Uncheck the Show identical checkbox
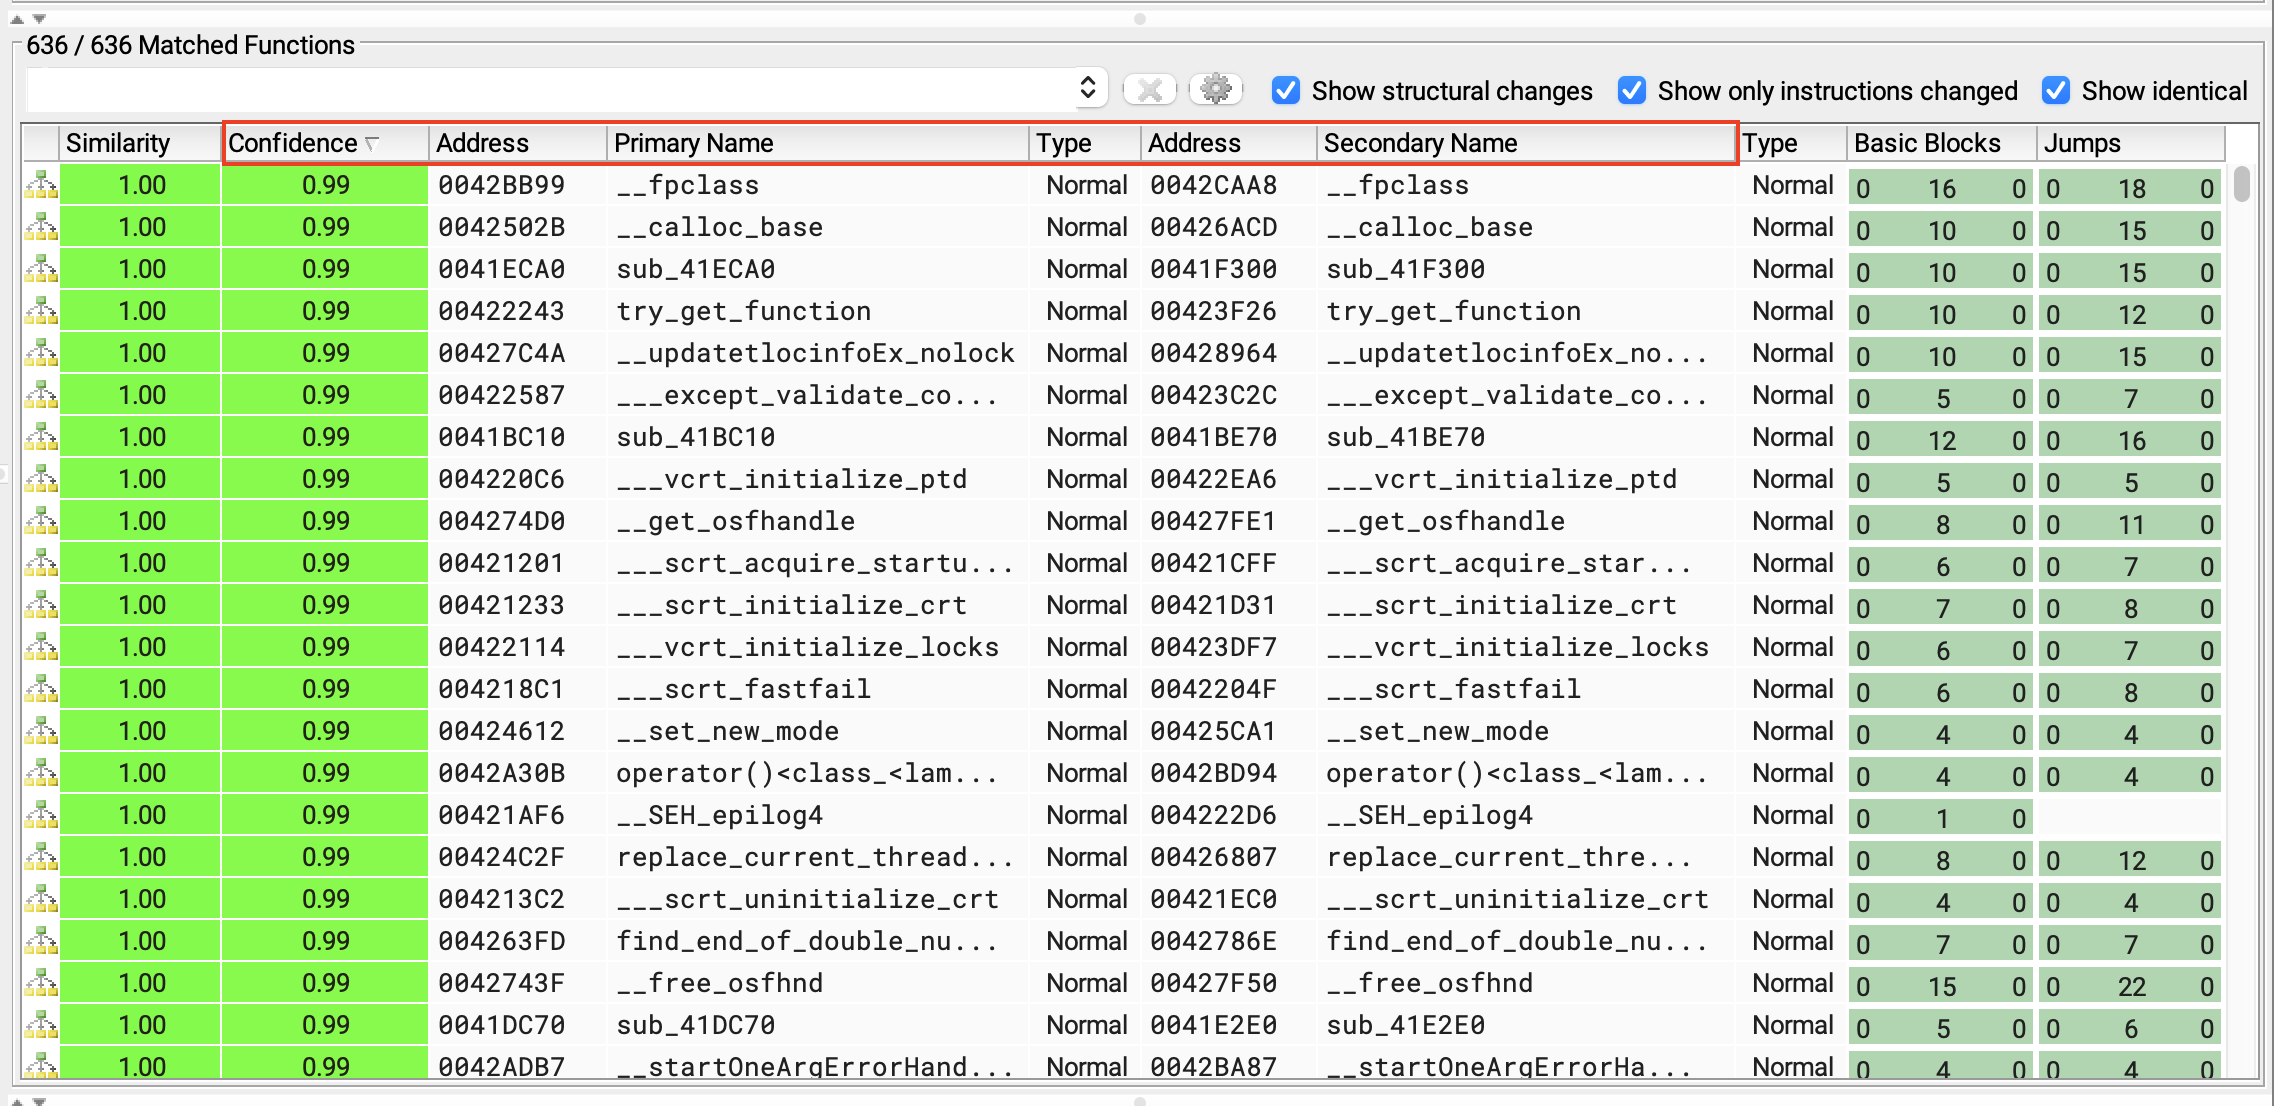Viewport: 2274px width, 1106px height. [x=2055, y=90]
